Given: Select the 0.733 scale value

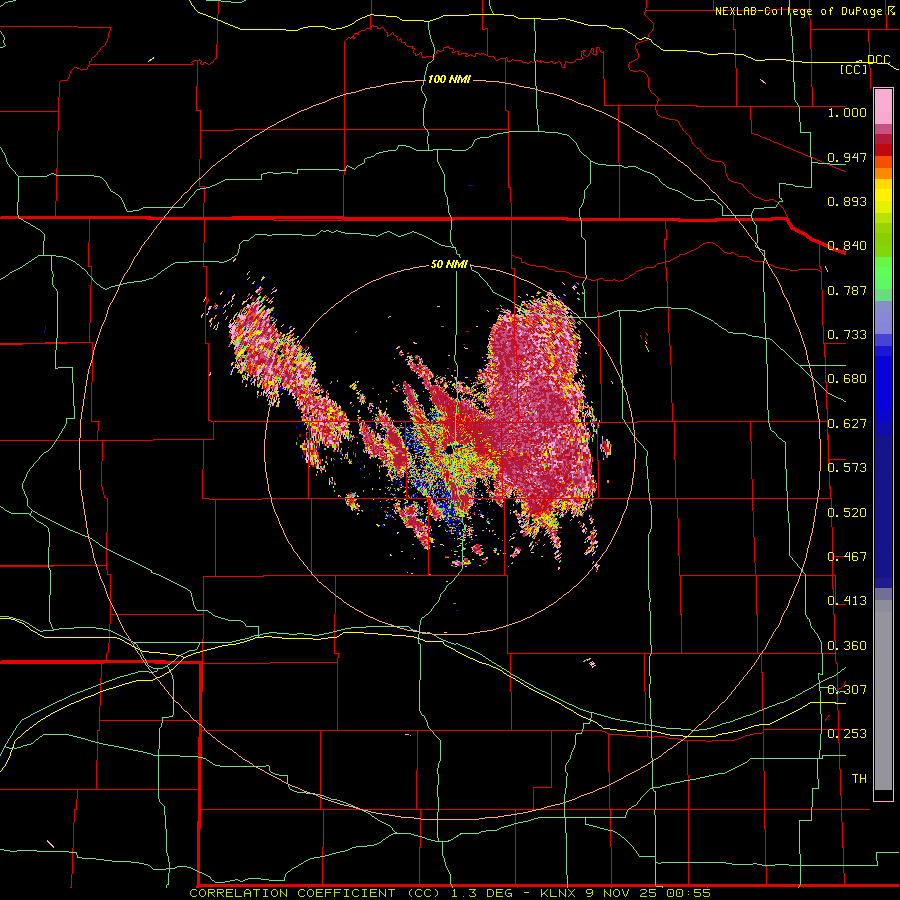Looking at the screenshot, I should (847, 335).
